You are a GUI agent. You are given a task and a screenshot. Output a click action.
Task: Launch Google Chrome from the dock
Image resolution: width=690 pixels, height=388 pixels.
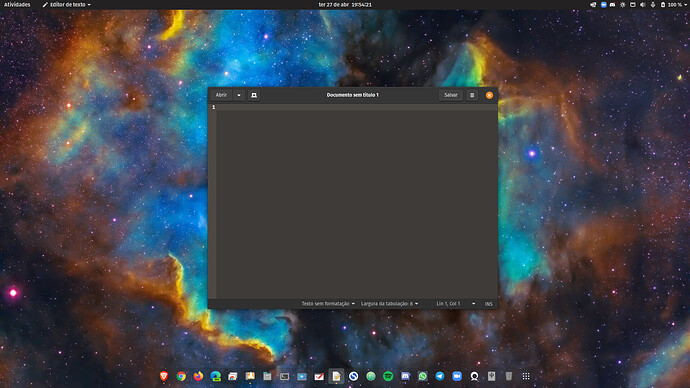(x=181, y=376)
